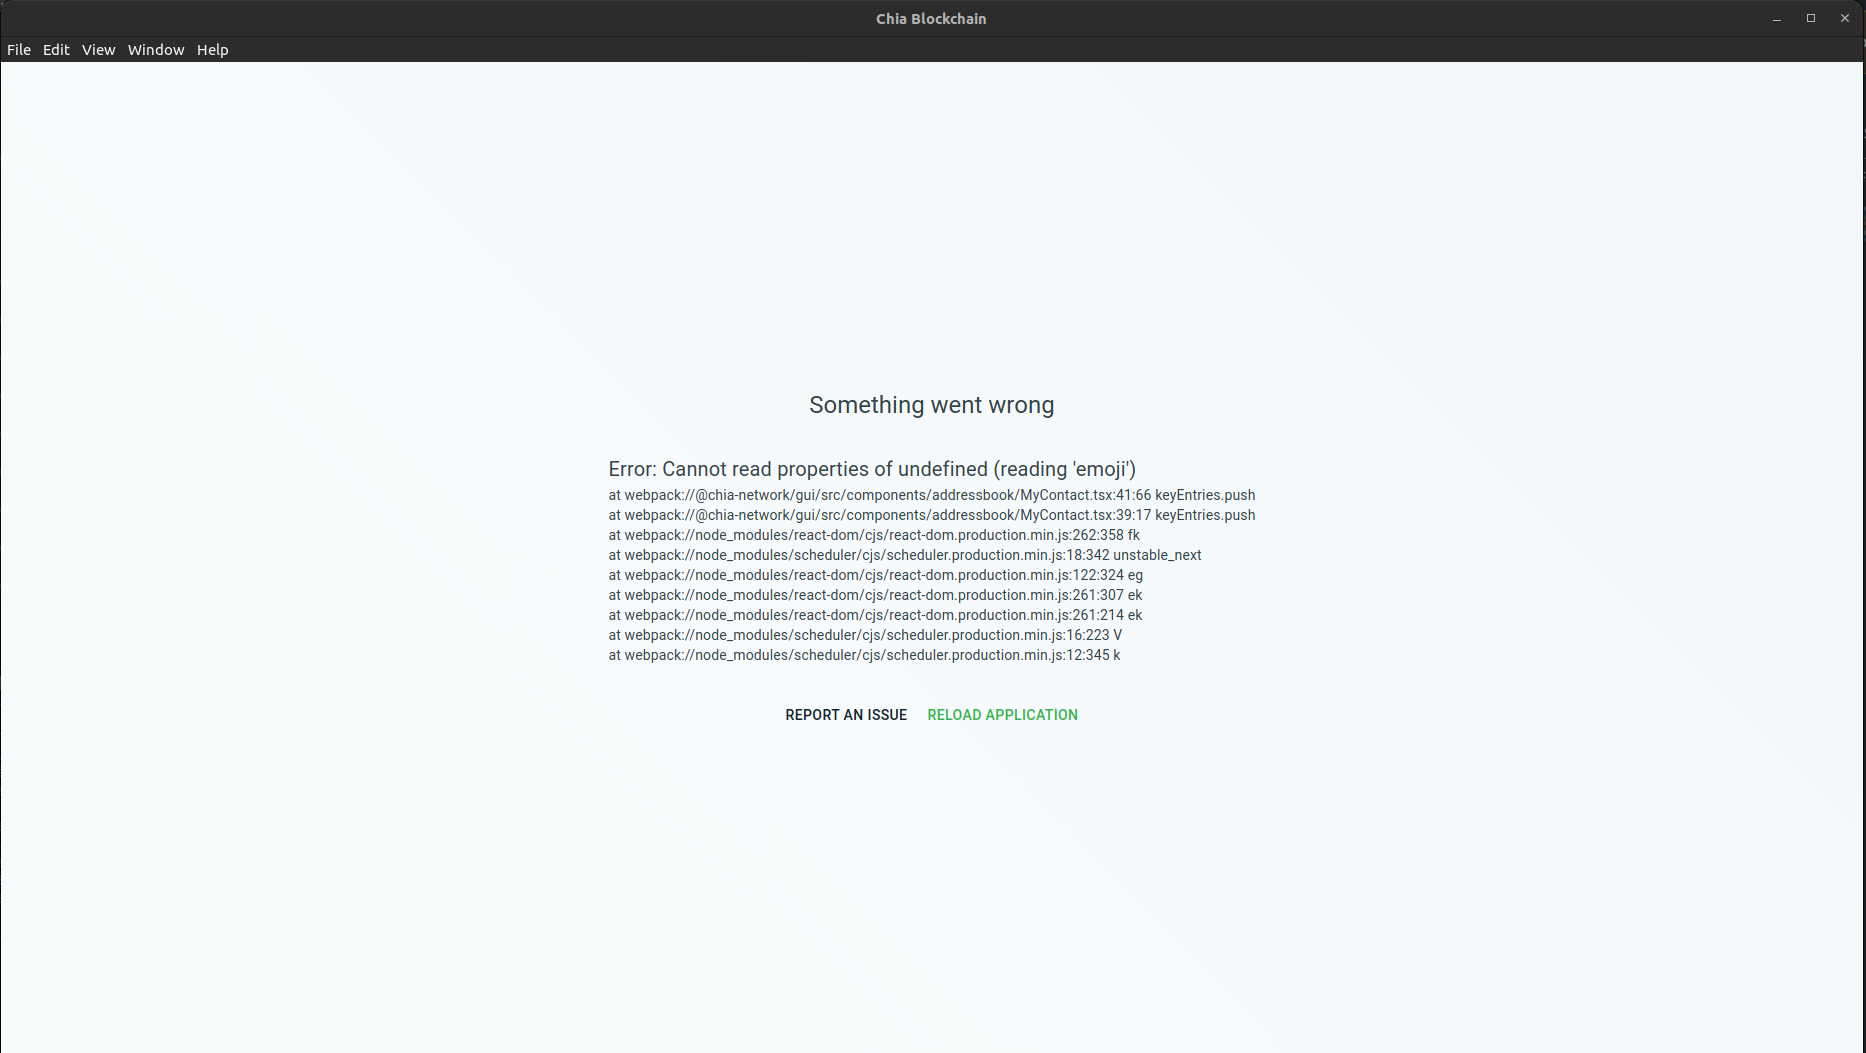
Task: Click the MyContact.tsx:39:17 stack trace line
Action: coord(931,515)
